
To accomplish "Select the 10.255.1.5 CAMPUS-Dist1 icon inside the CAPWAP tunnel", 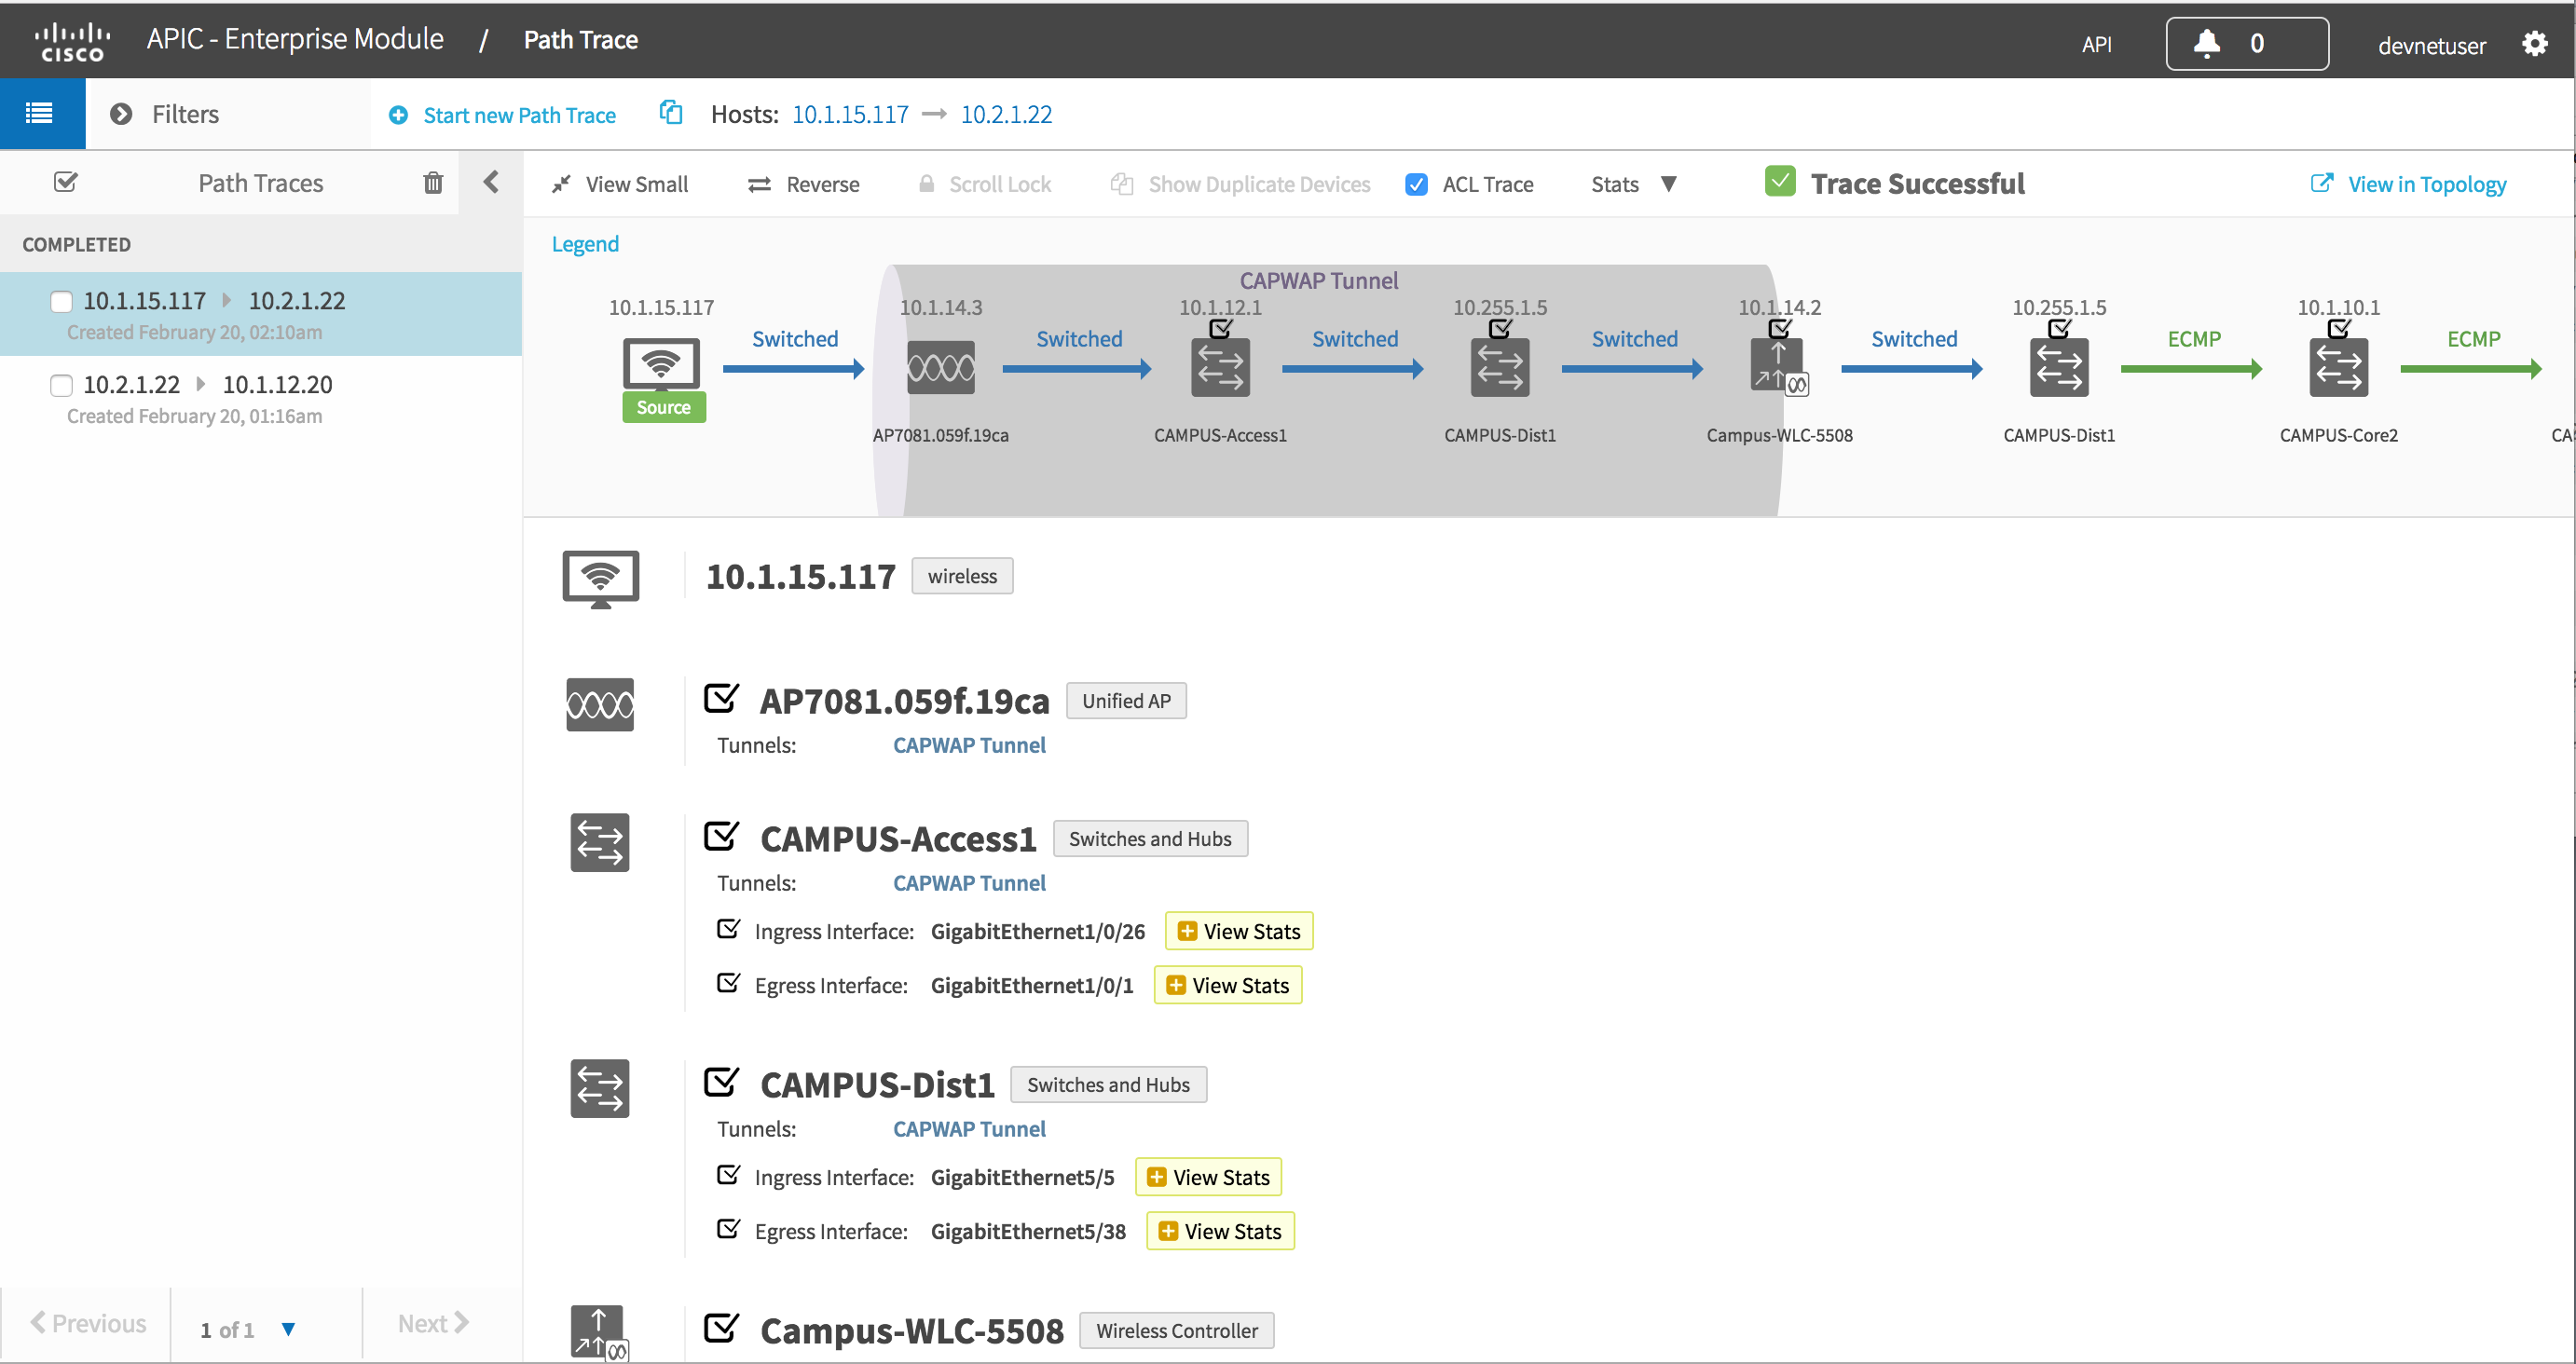I will 1500,368.
